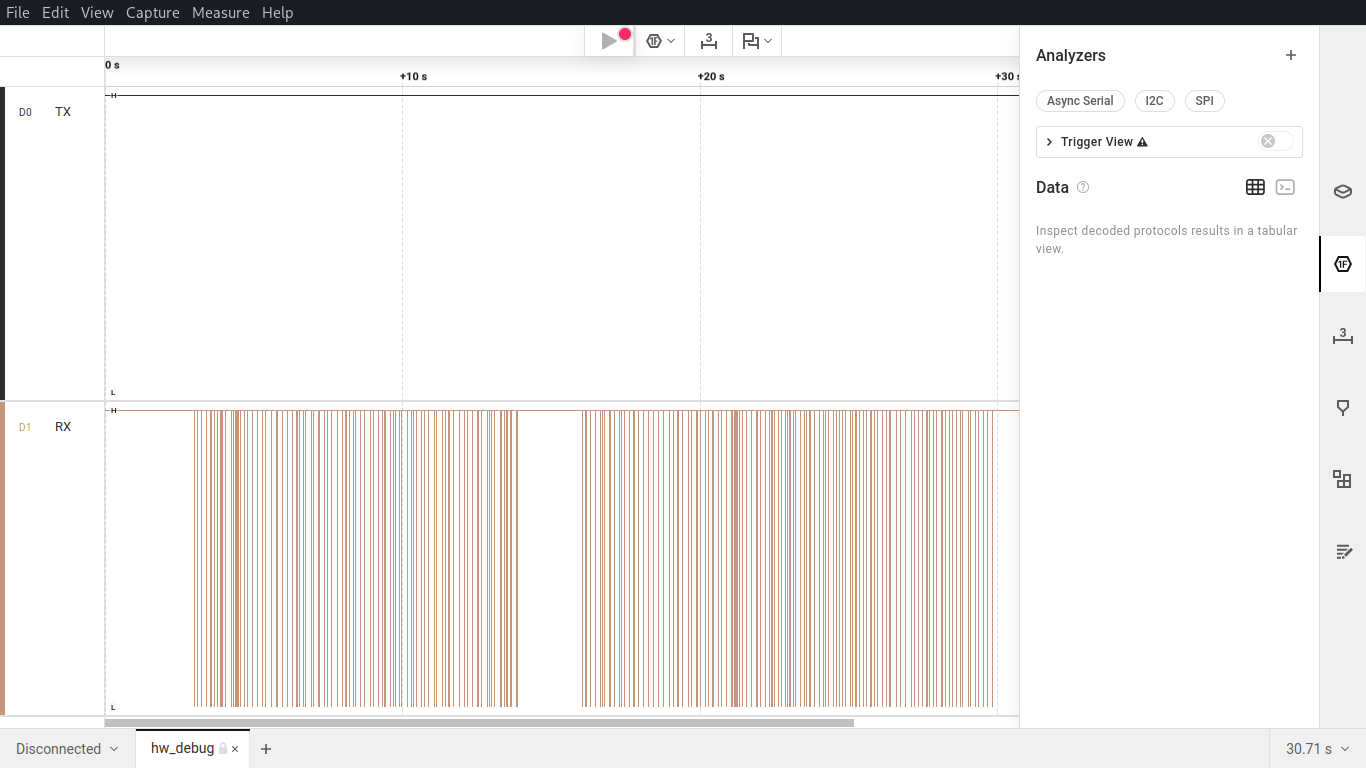Add an I2C analyzer
1366x768 pixels.
pos(1154,101)
